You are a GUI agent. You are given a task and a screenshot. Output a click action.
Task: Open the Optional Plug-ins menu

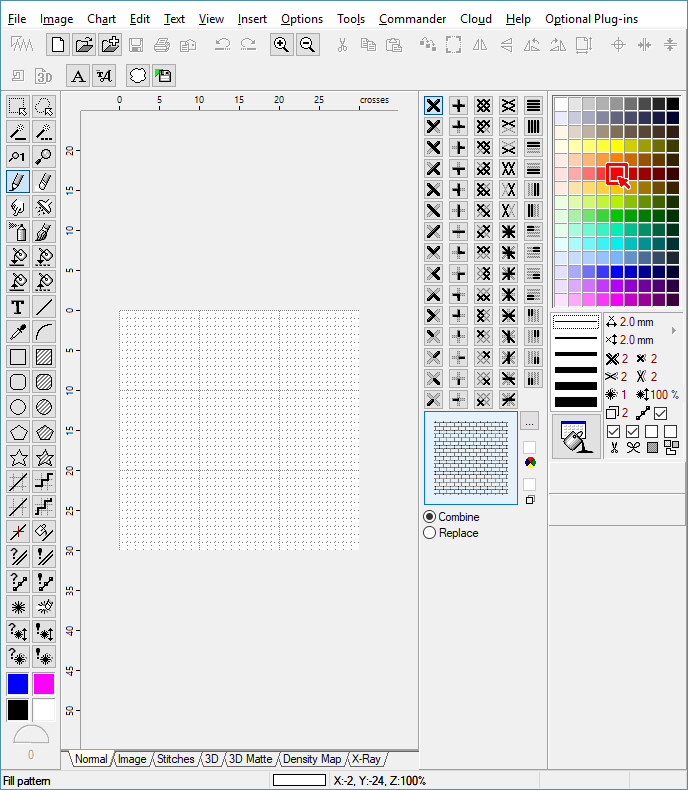tap(591, 19)
